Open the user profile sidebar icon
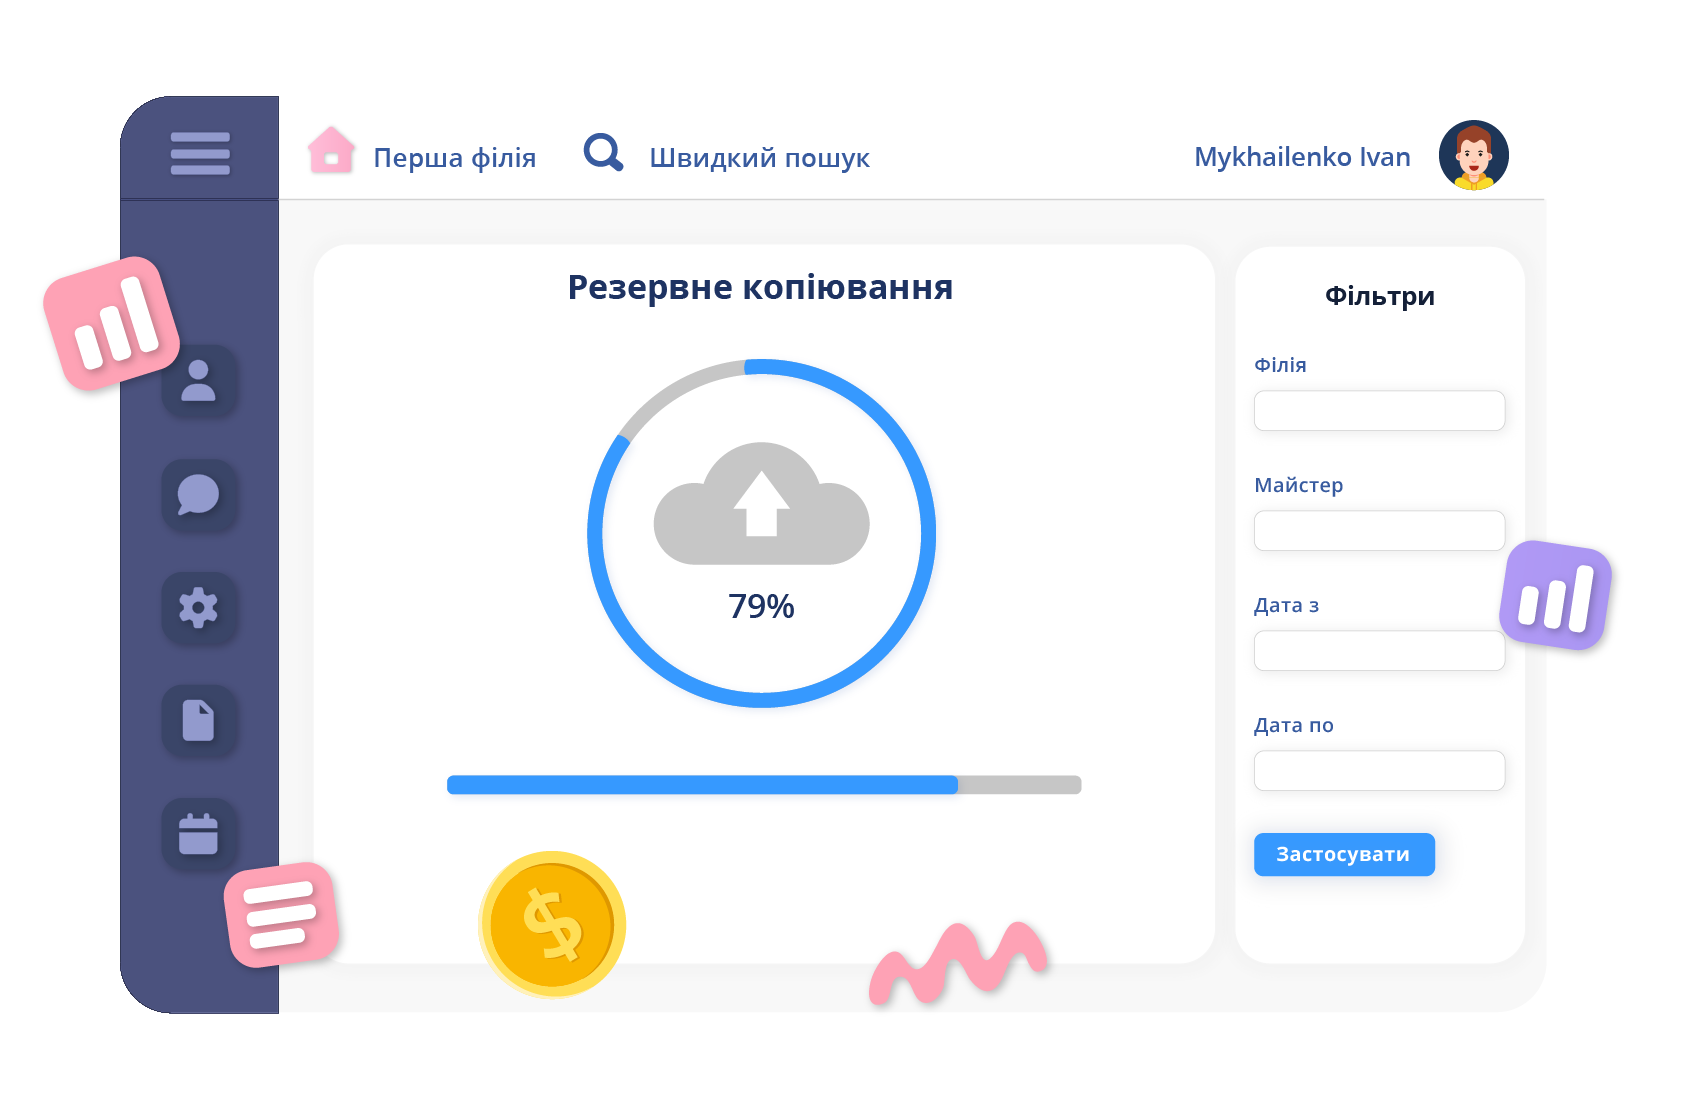This screenshot has height=1100, width=1701. coord(199,381)
